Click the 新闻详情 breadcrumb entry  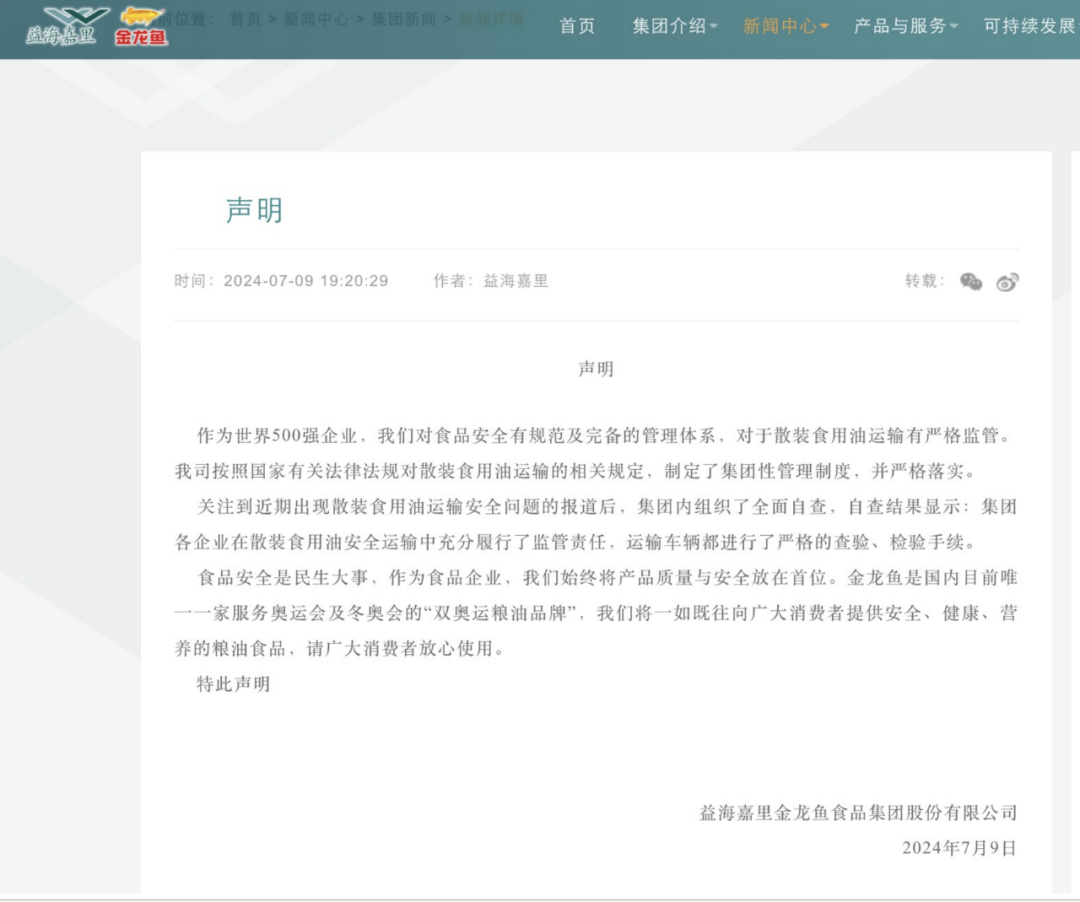[490, 17]
